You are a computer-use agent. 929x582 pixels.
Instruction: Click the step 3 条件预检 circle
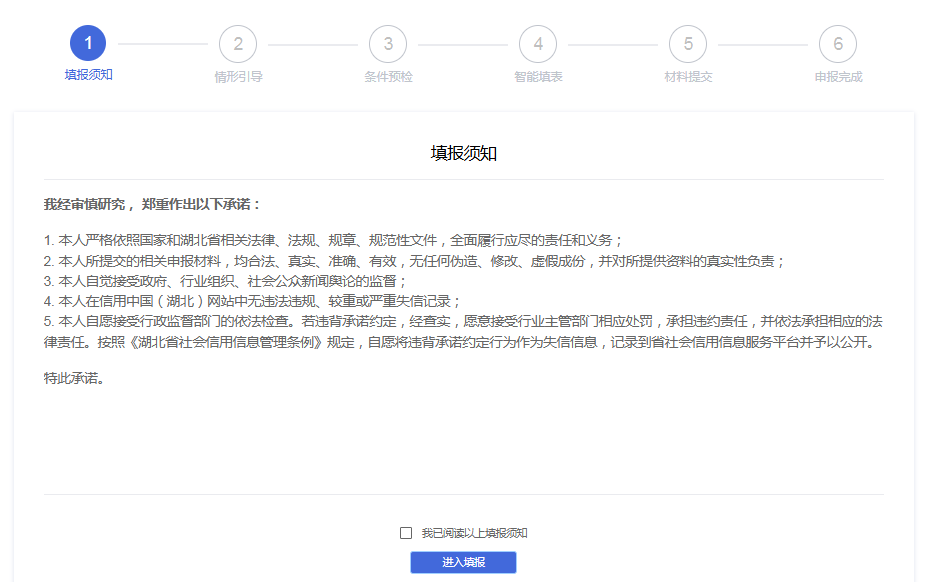[388, 43]
